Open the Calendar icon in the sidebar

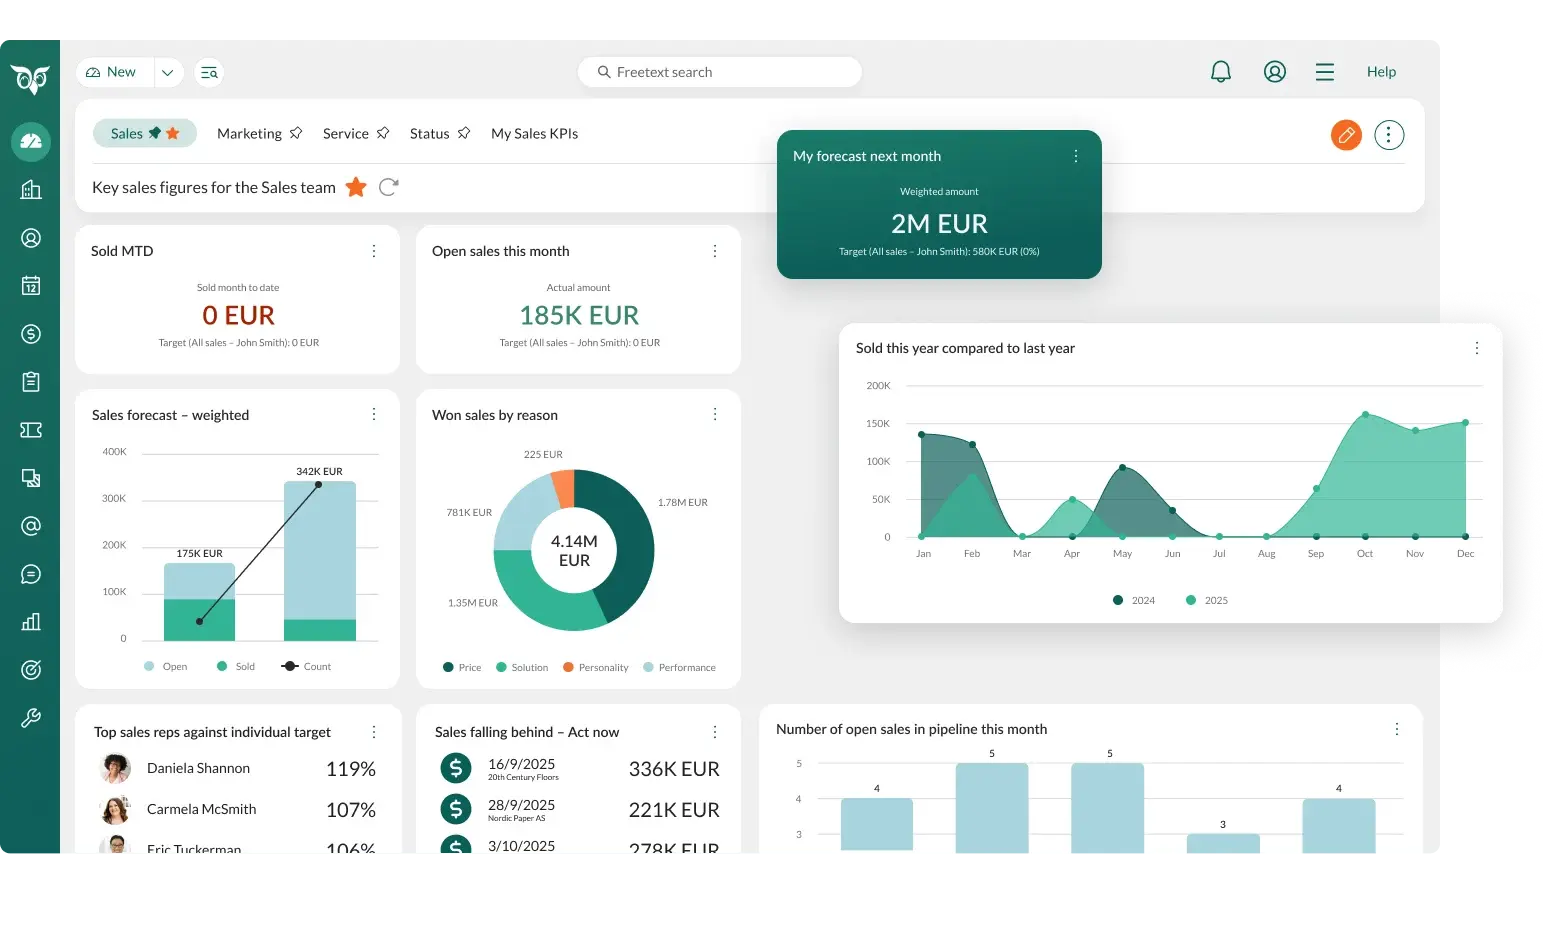pos(30,286)
